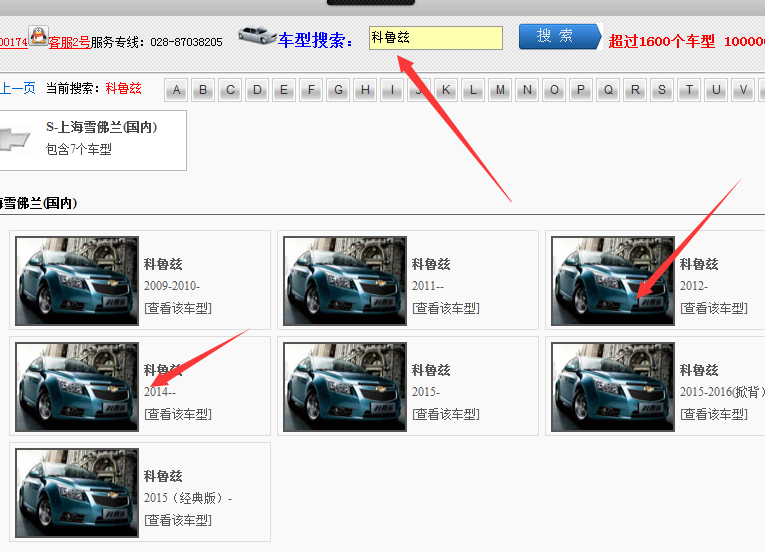Image resolution: width=765 pixels, height=552 pixels.
Task: Open 科鲁兹 2015- car thumbnail
Action: tap(345, 387)
